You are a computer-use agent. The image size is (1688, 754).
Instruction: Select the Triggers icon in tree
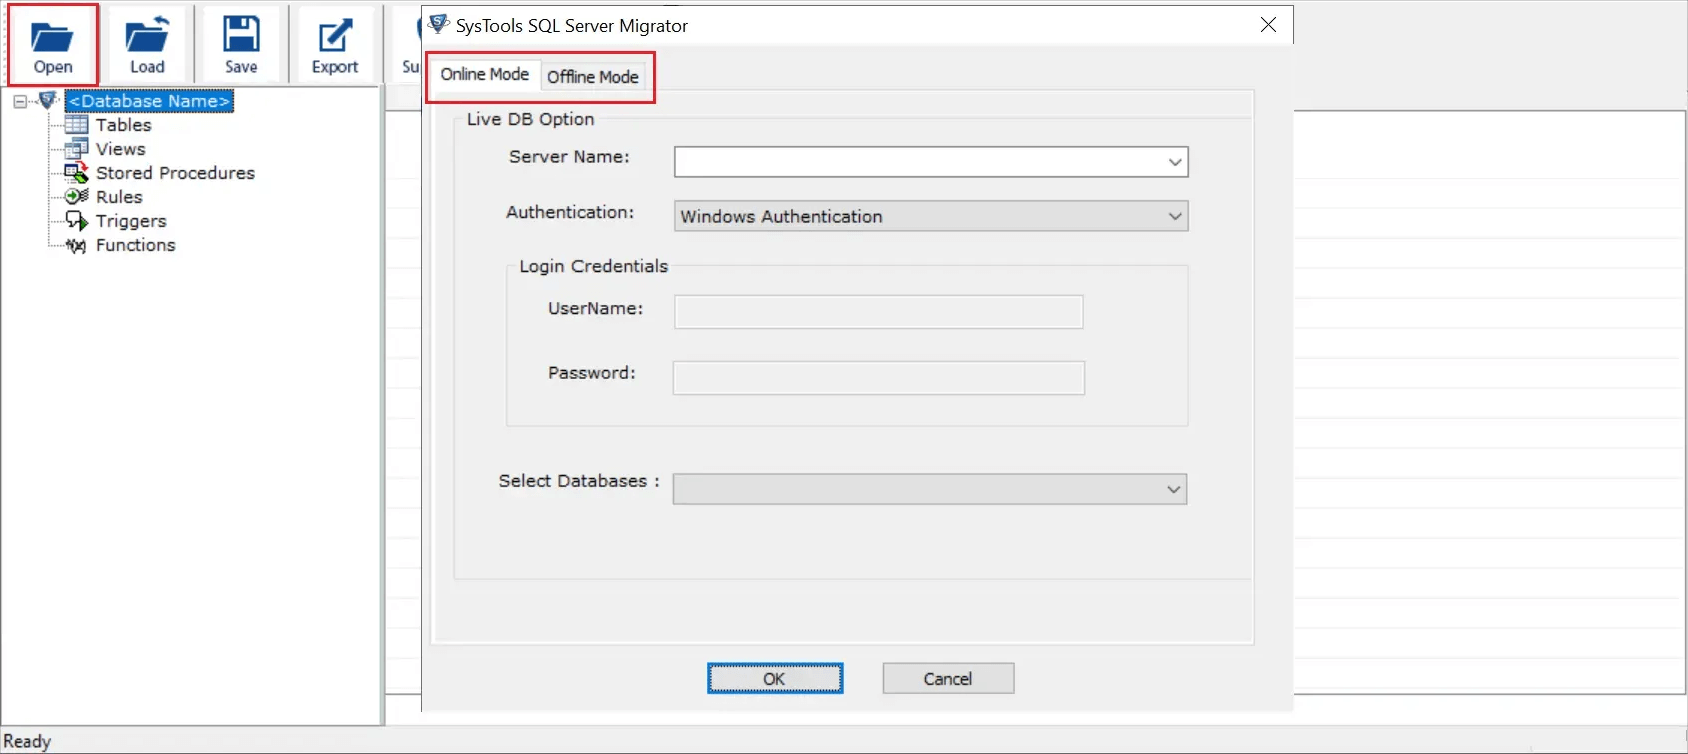pos(76,221)
